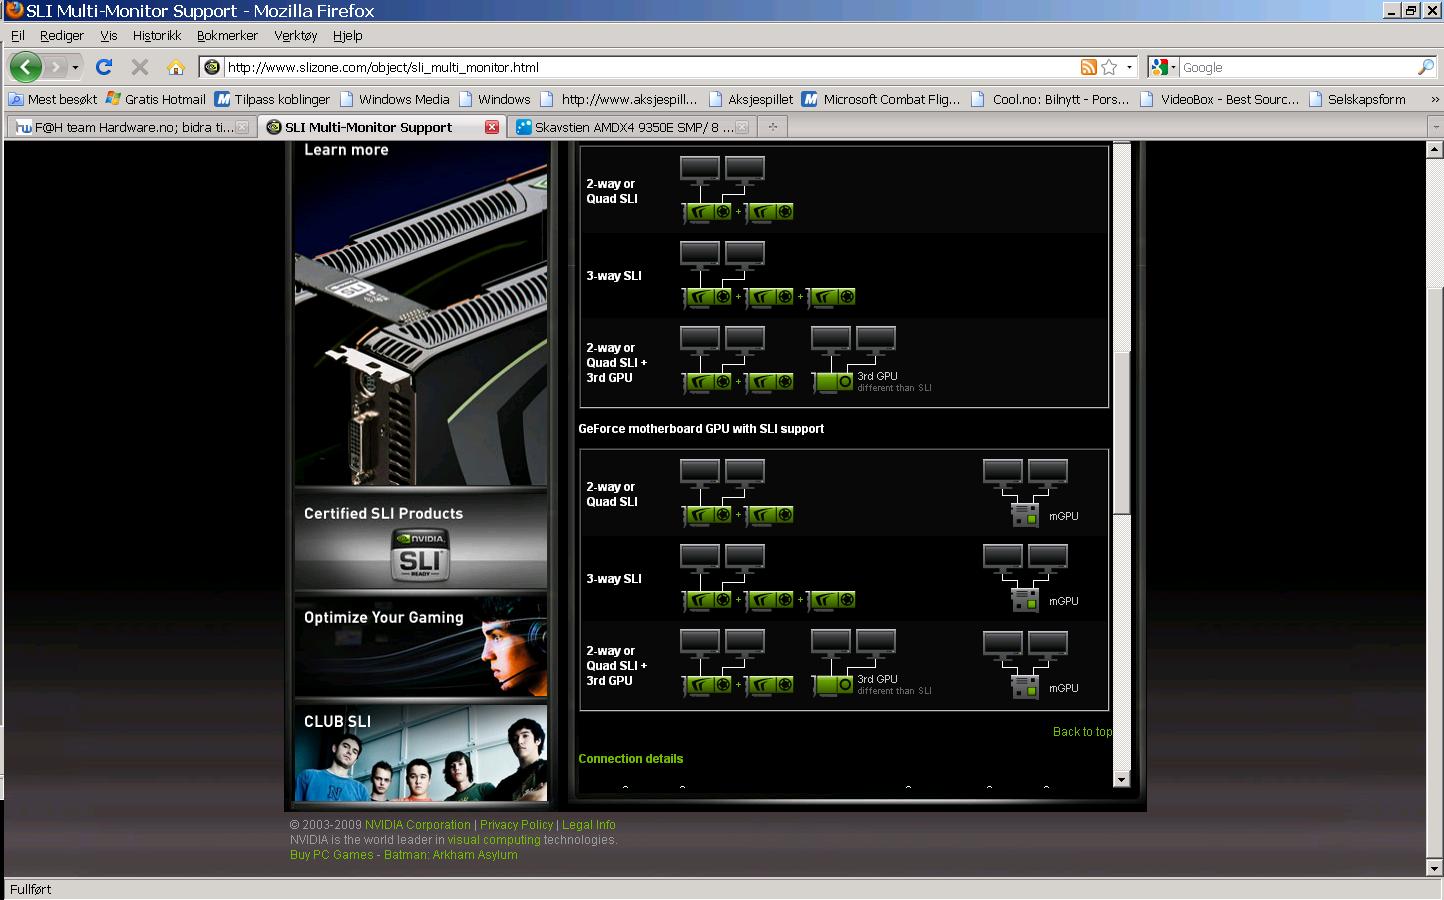Click the Firefox logo in the title bar
This screenshot has height=900, width=1444.
[x=13, y=10]
